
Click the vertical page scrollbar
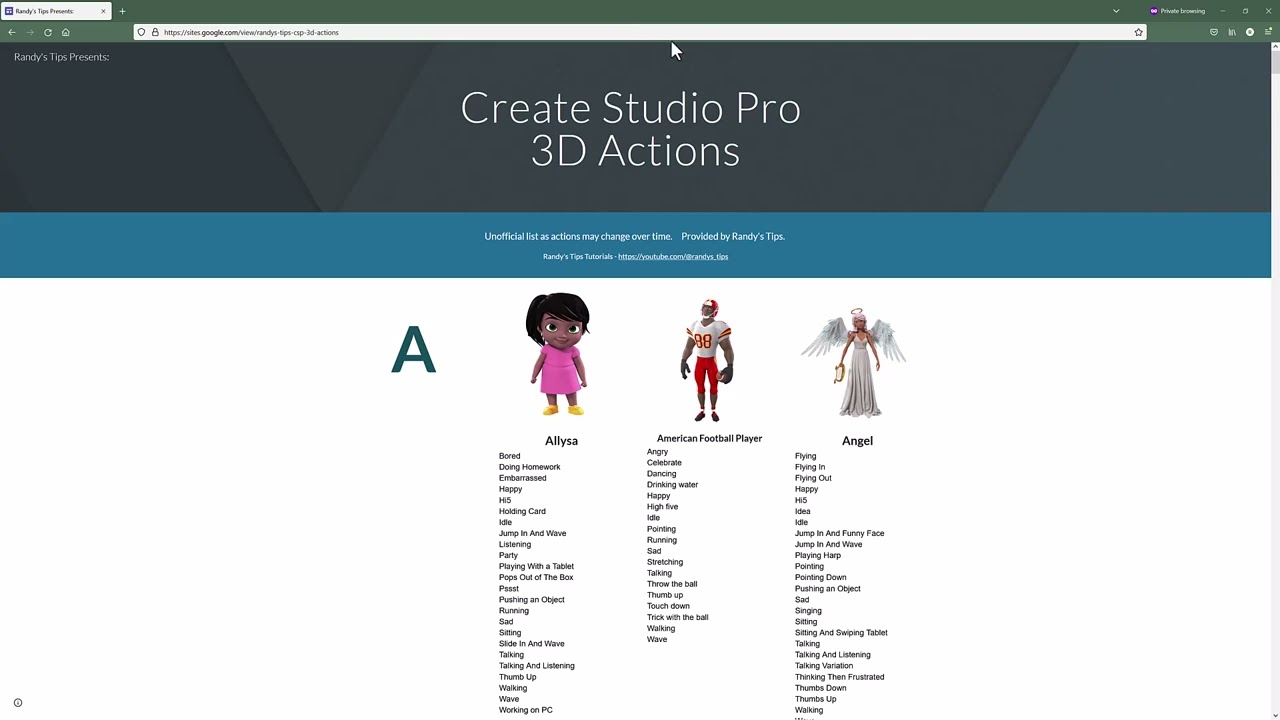tap(1275, 380)
